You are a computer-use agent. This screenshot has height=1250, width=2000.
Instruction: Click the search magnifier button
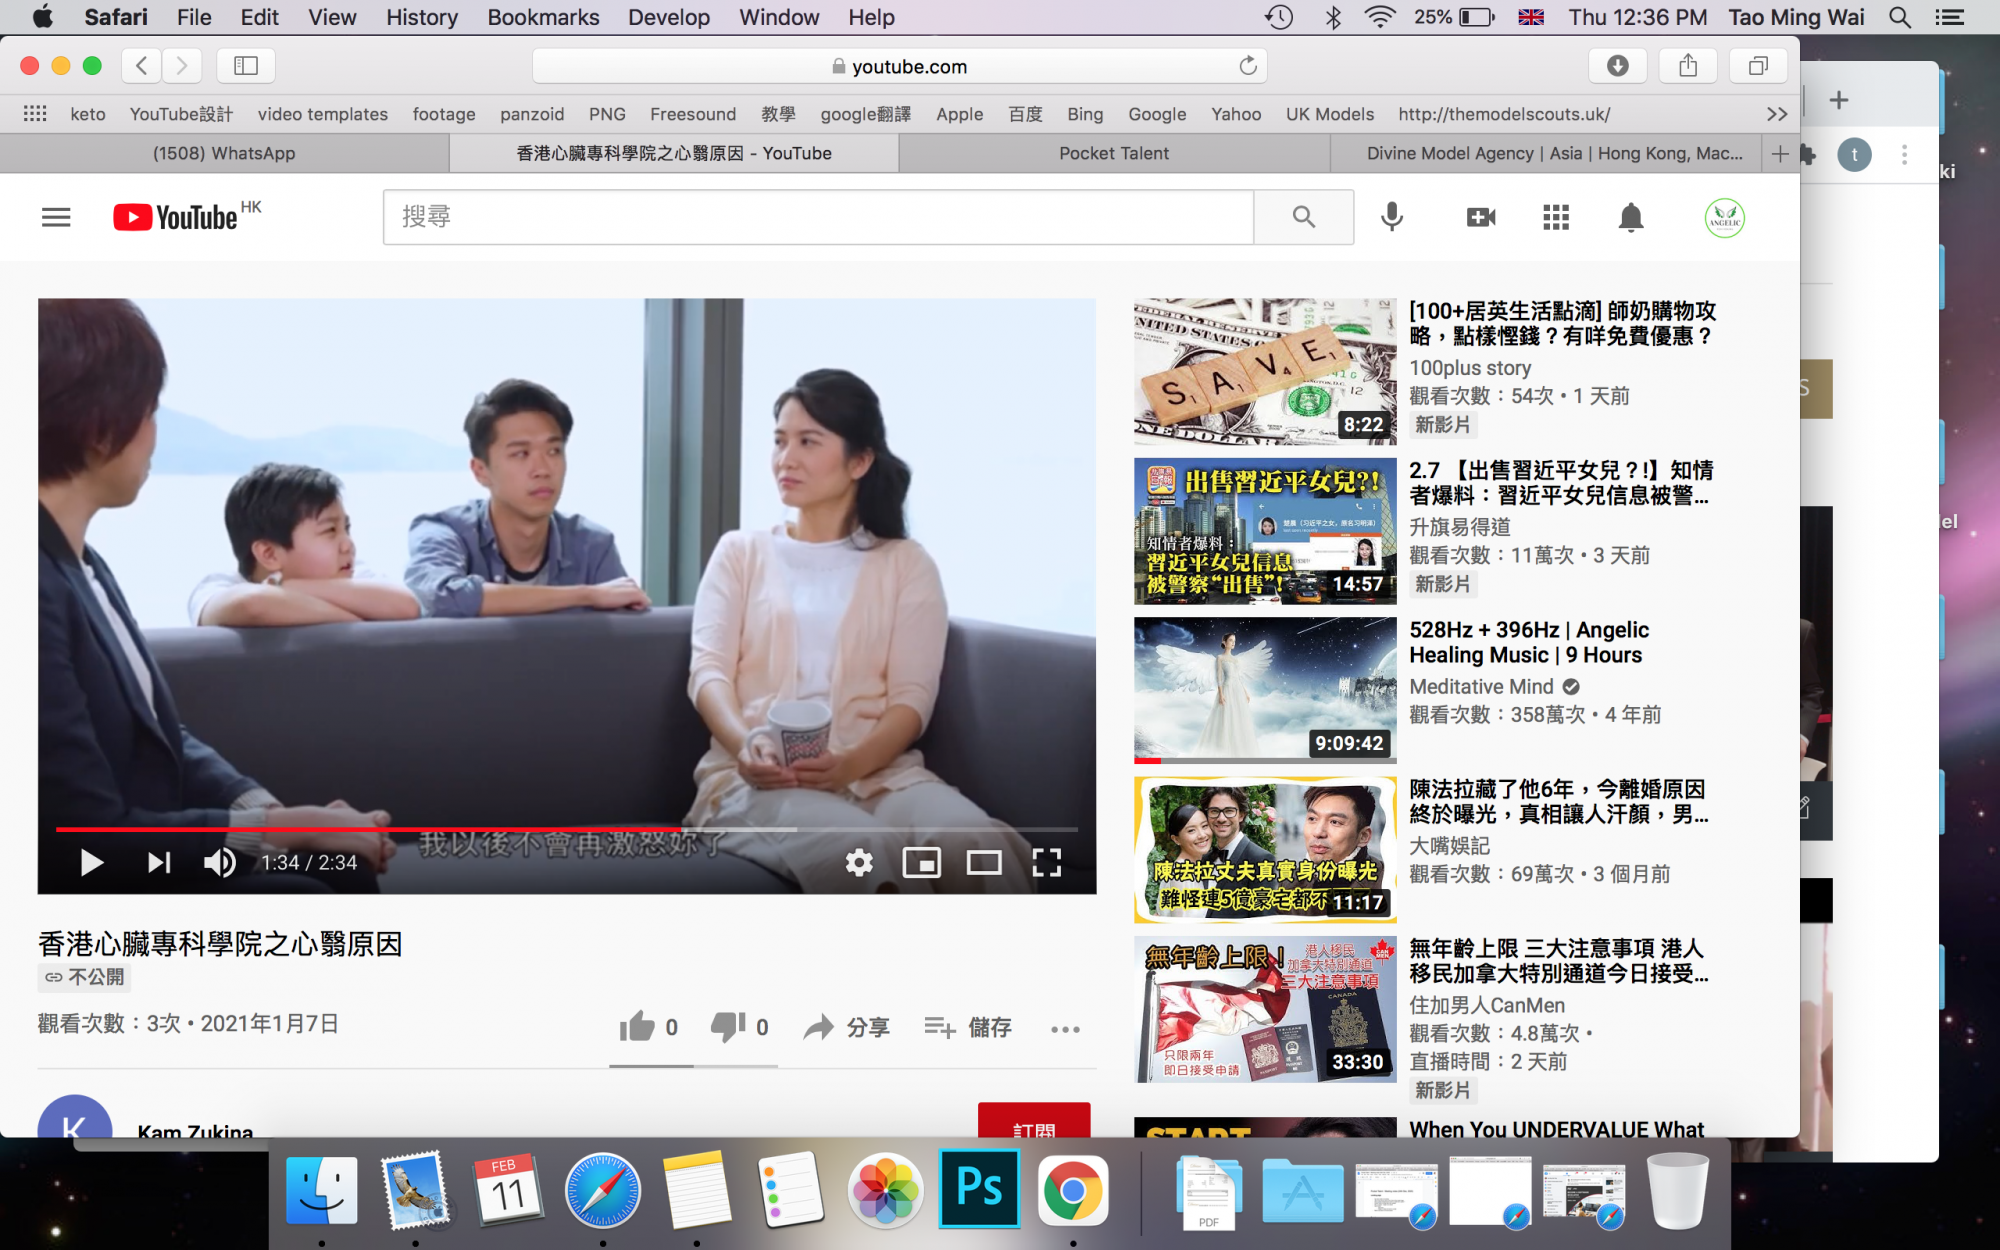click(x=1304, y=217)
